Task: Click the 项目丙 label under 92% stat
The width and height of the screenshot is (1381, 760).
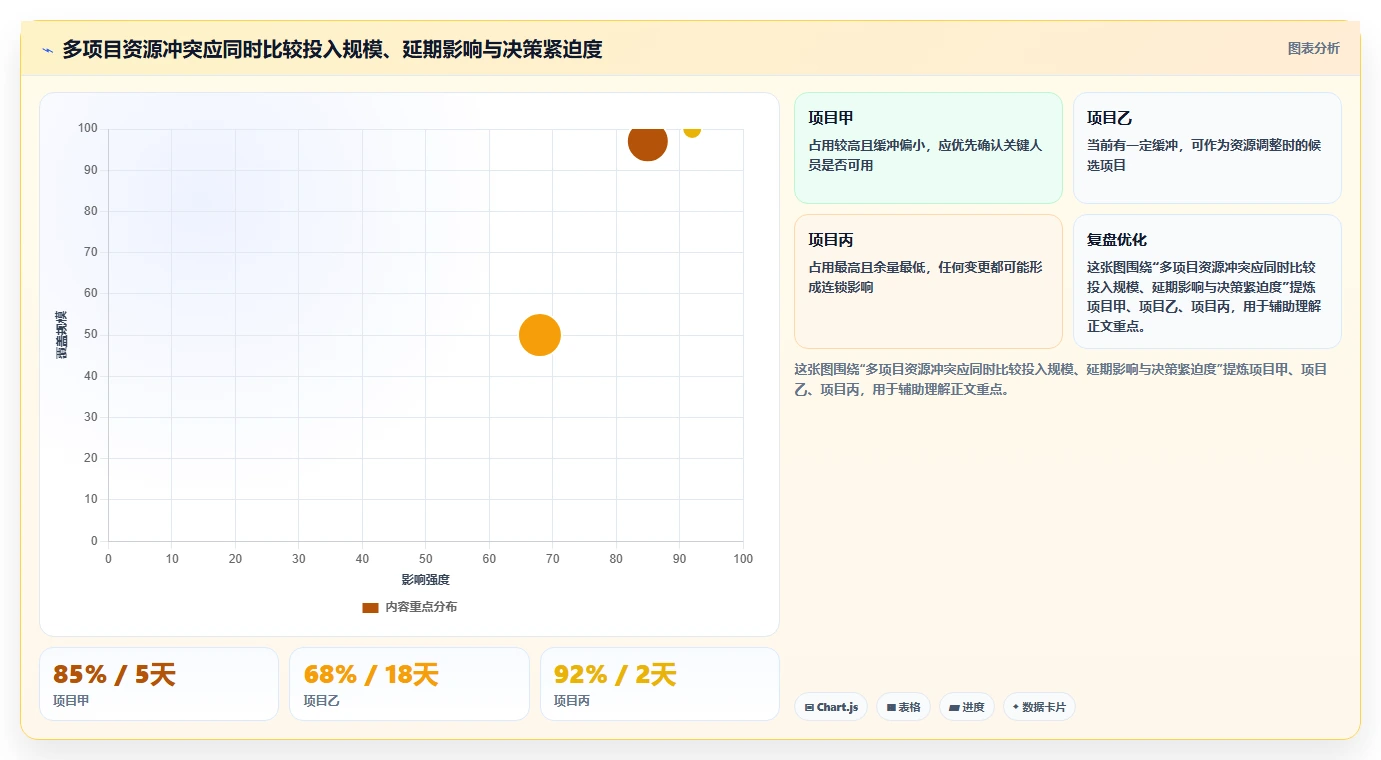Action: click(x=572, y=701)
